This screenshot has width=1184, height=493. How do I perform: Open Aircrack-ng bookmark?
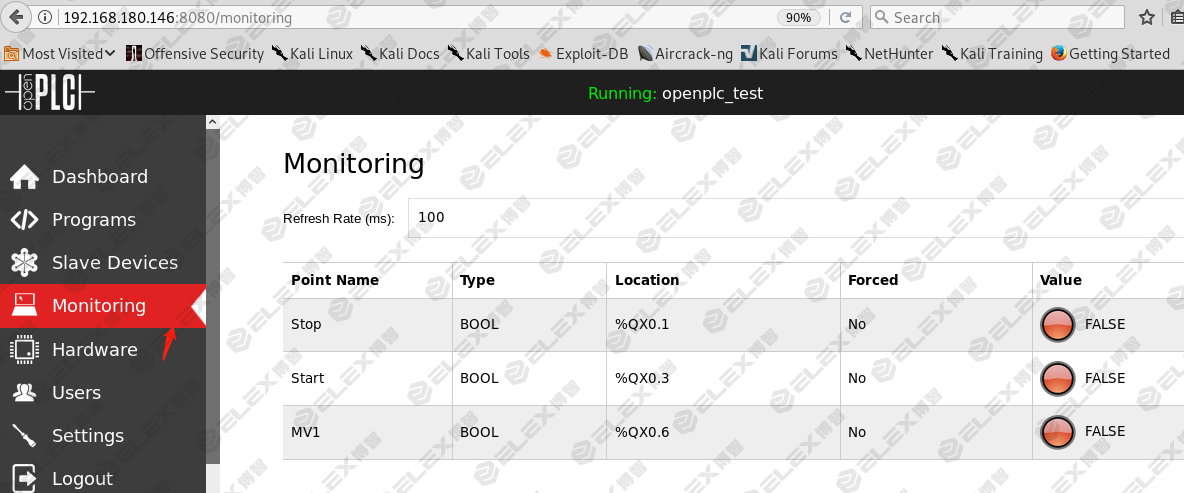(x=685, y=54)
